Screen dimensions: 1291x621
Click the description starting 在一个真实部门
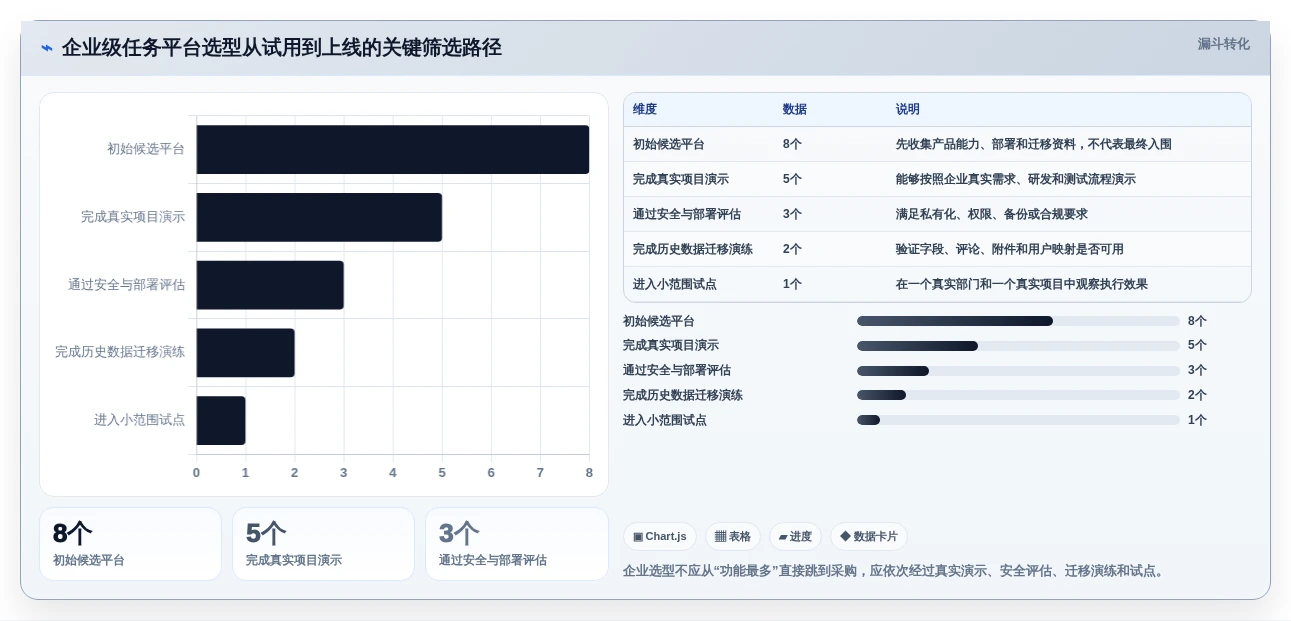(1022, 284)
